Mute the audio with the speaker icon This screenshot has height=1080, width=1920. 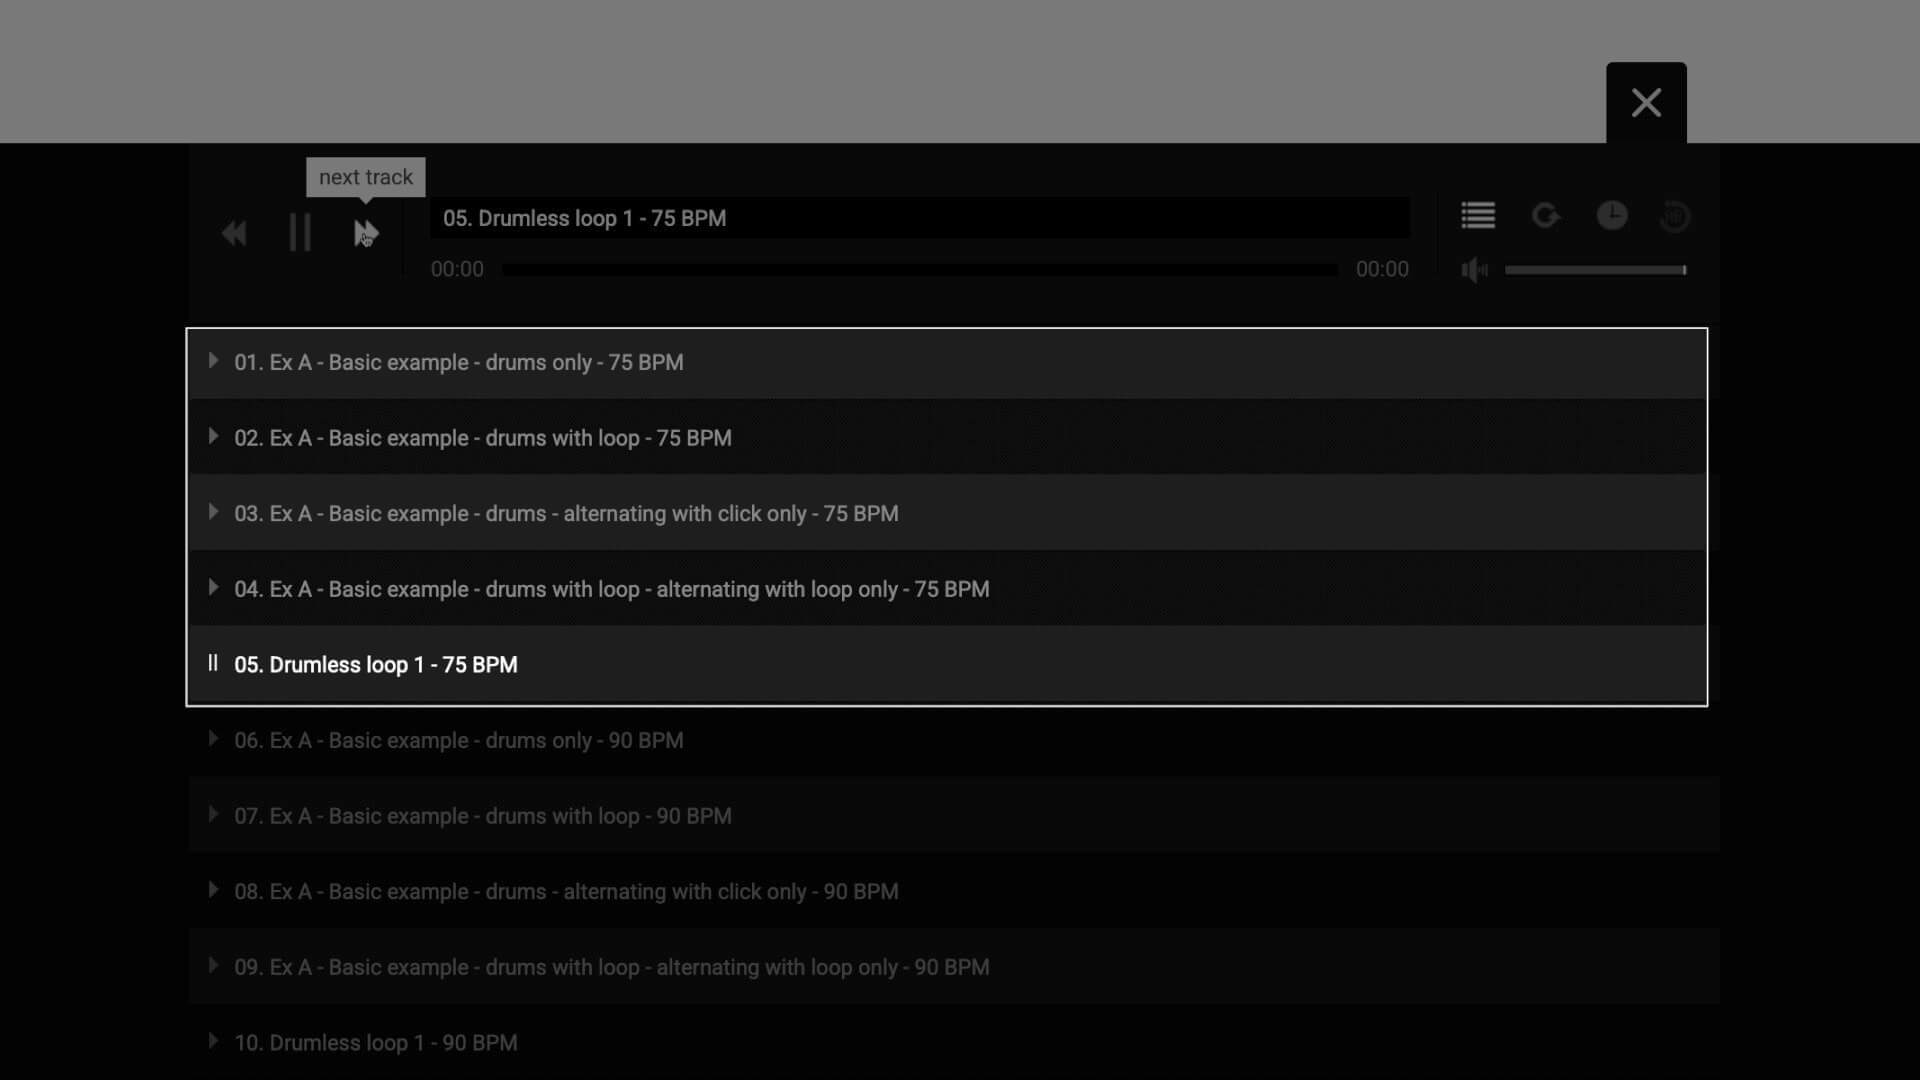(1474, 270)
